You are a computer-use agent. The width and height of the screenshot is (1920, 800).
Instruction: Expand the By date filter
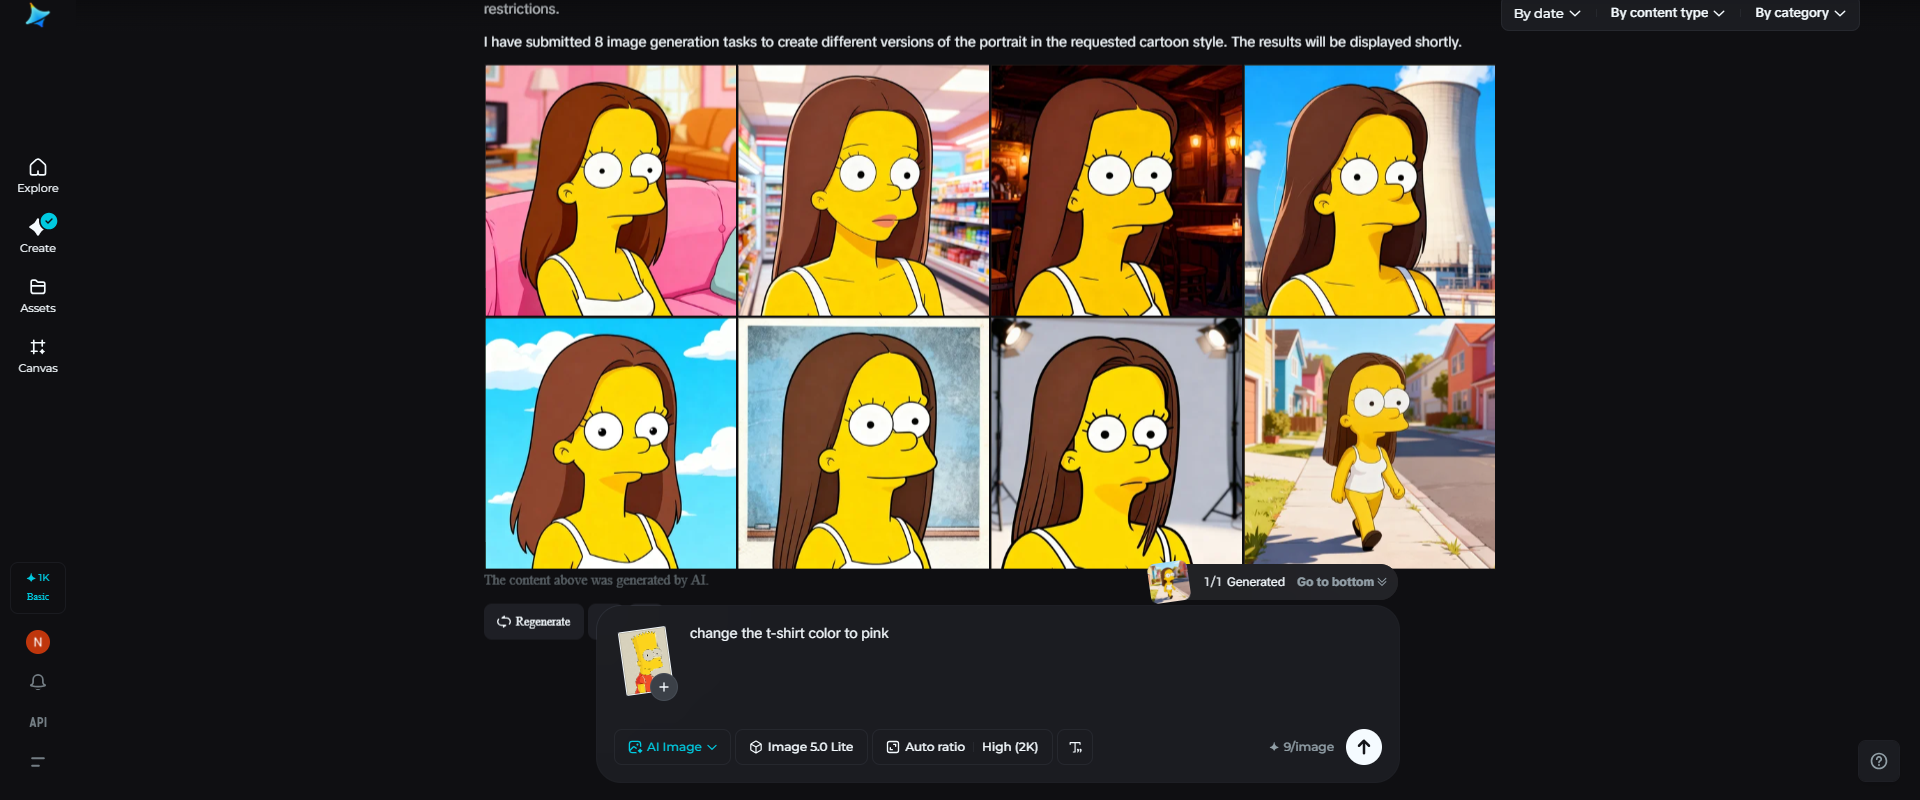coord(1547,13)
